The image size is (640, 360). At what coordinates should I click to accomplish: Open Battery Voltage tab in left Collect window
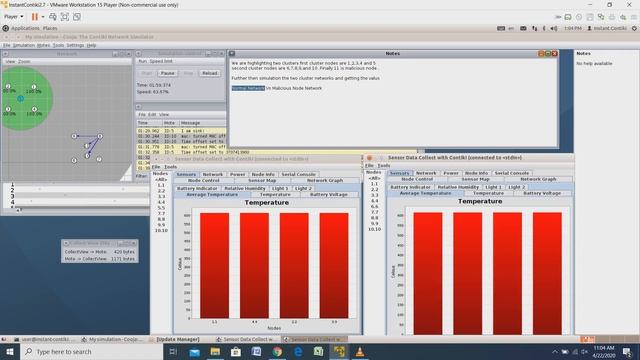(329, 195)
